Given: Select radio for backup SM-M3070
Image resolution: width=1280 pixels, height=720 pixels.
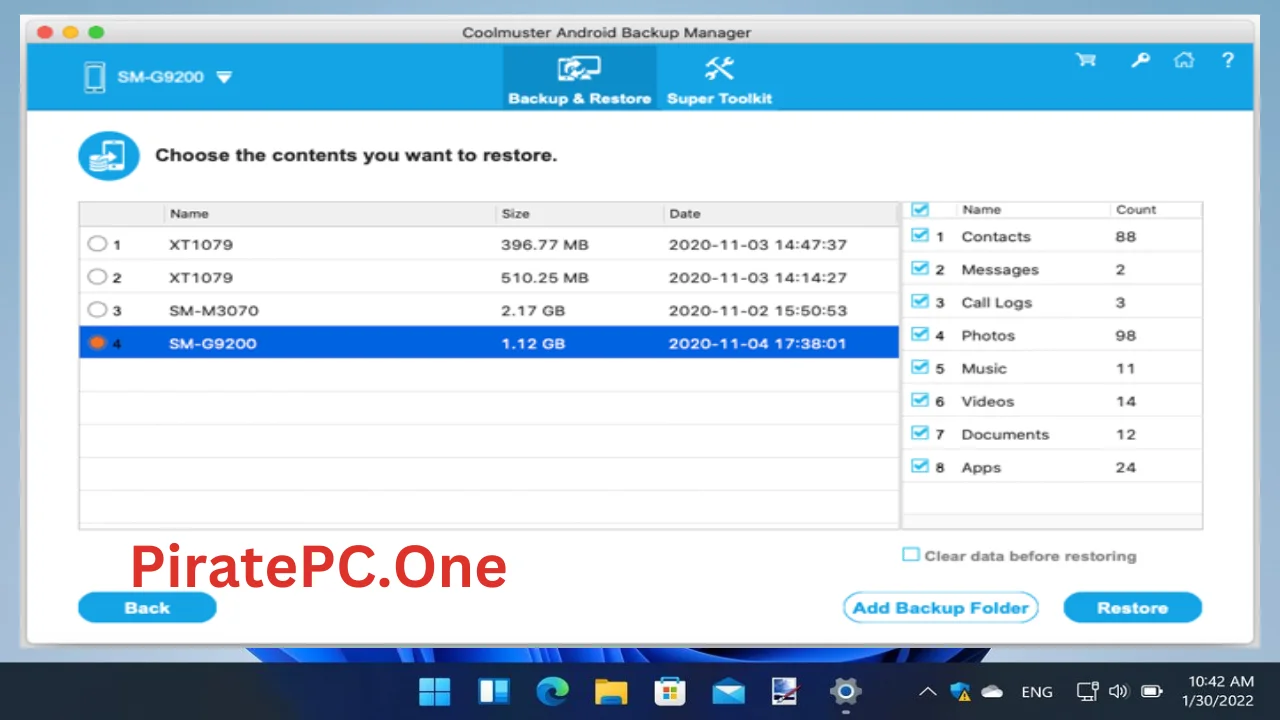Looking at the screenshot, I should point(97,309).
